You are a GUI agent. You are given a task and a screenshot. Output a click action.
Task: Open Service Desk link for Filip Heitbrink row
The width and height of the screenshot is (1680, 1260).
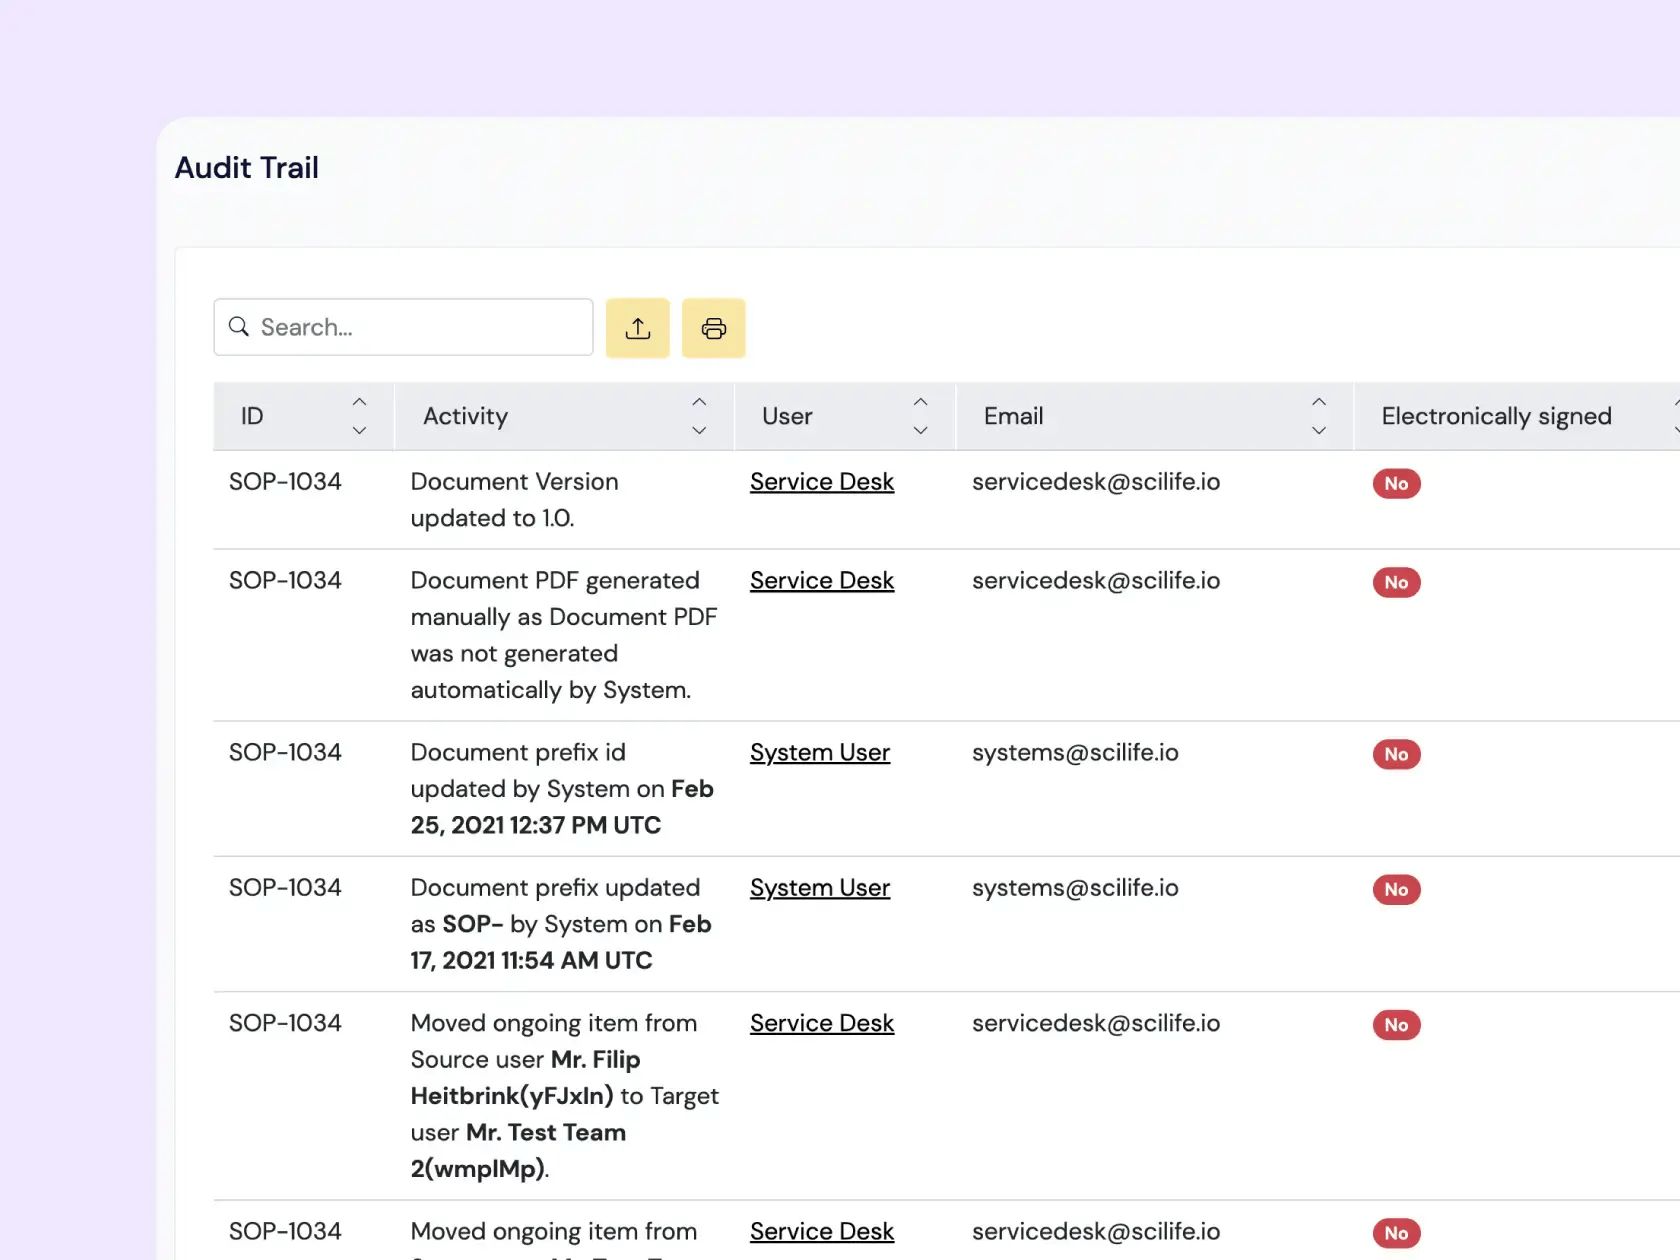(x=821, y=1024)
